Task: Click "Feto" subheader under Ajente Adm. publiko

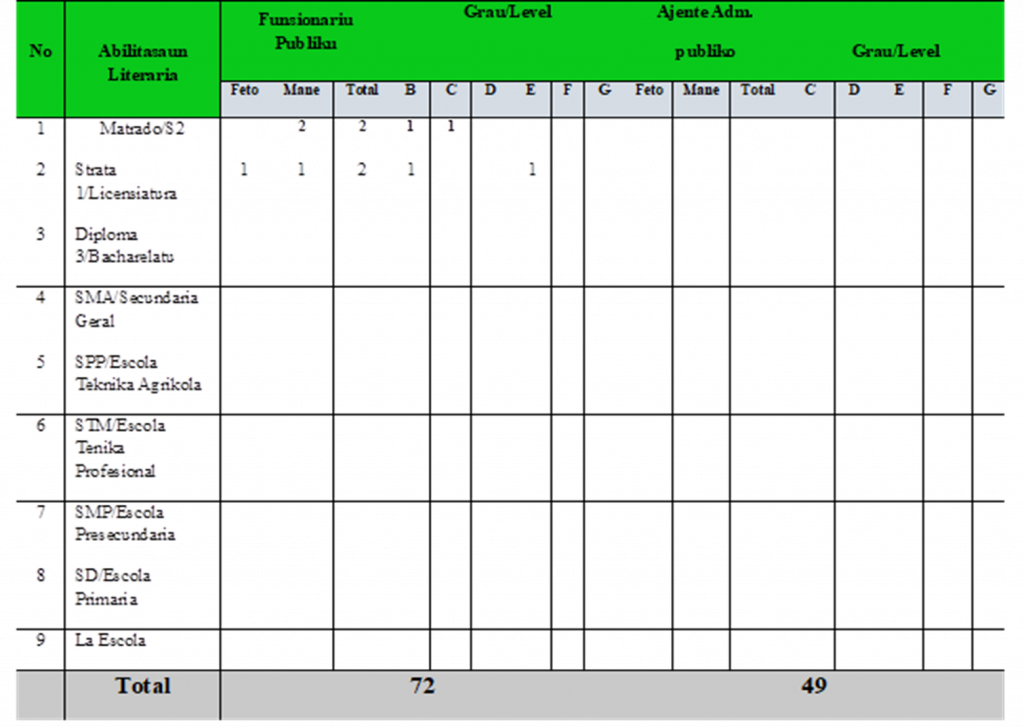Action: [649, 90]
